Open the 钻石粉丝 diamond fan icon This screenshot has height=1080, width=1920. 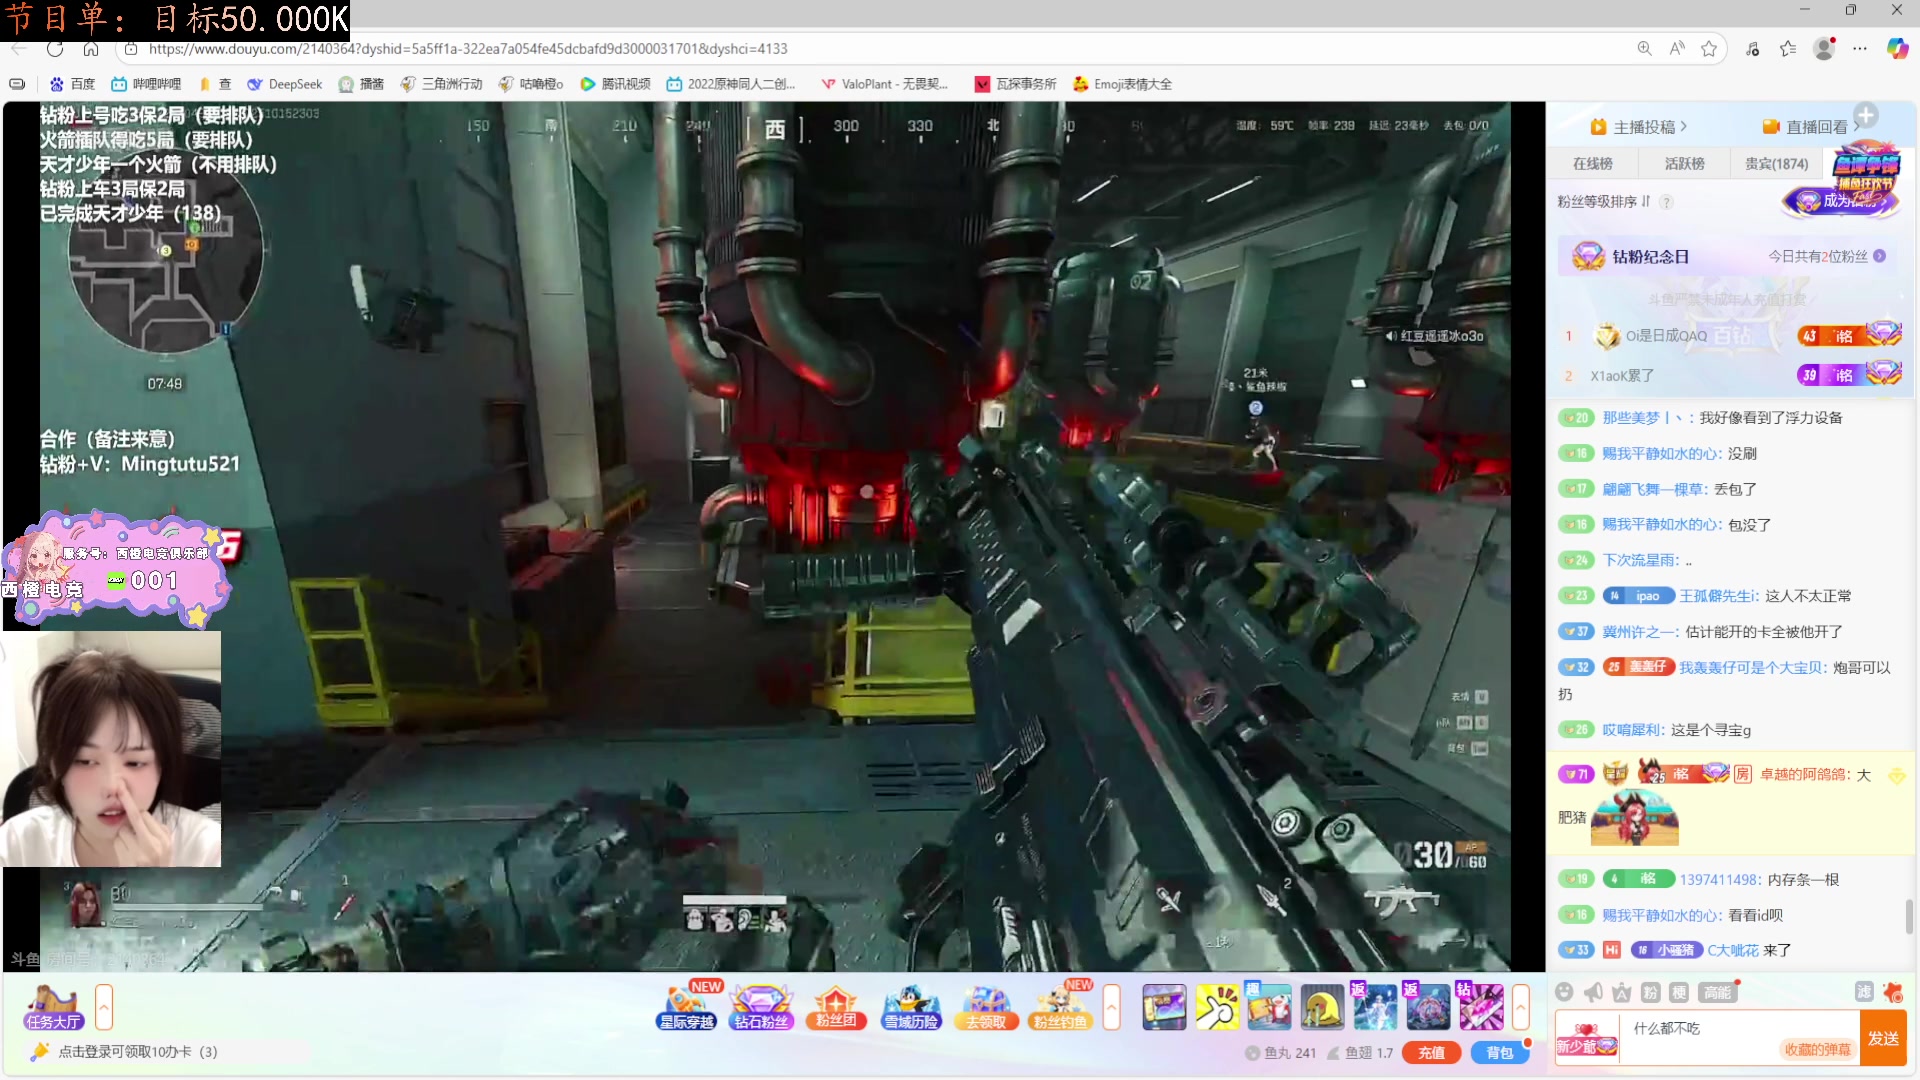[x=761, y=1007]
